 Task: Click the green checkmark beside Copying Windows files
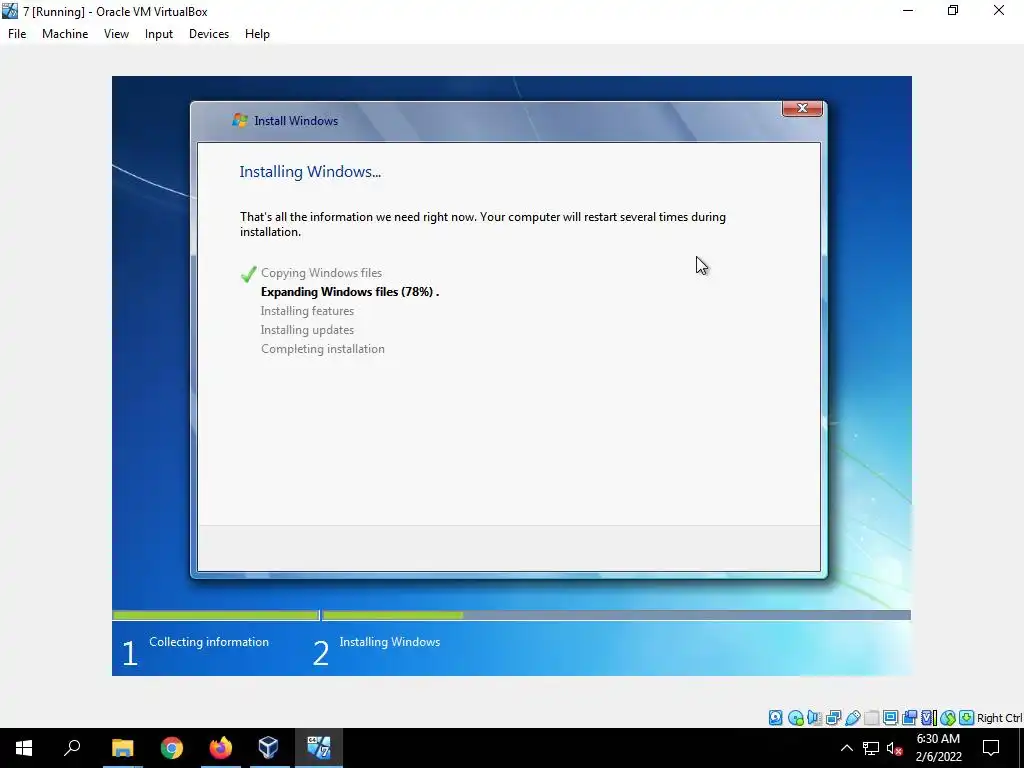point(248,274)
